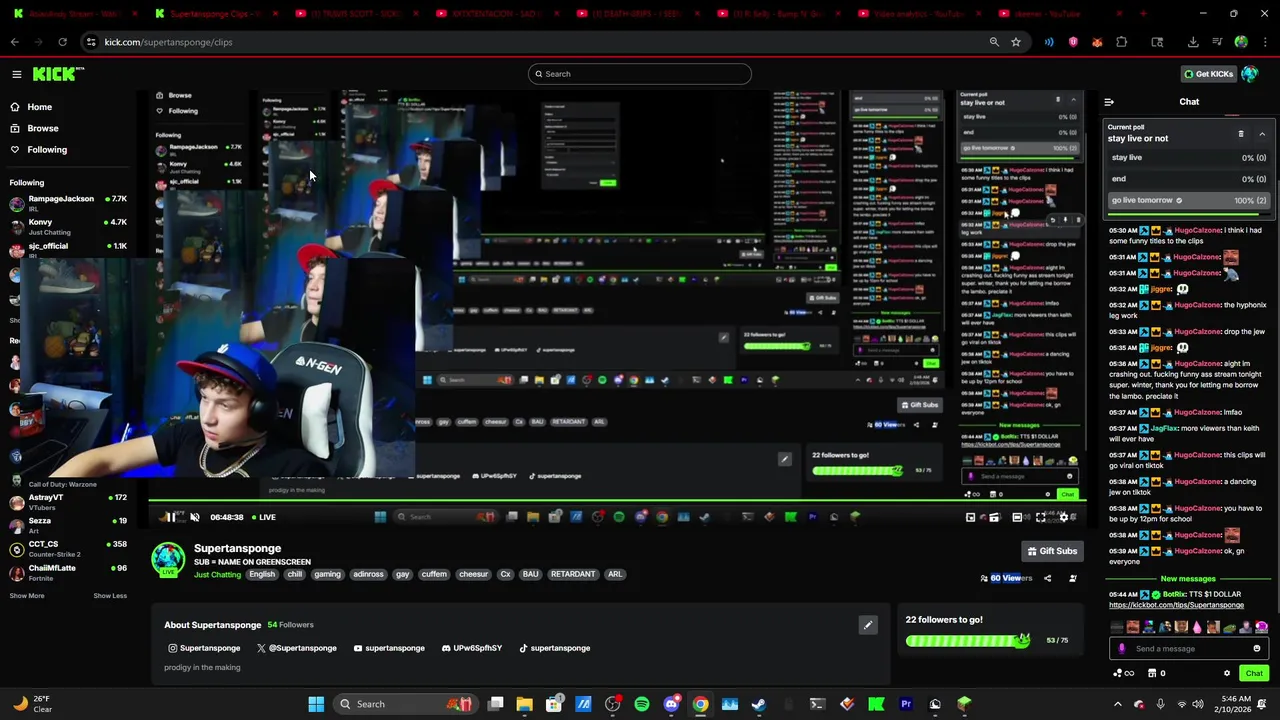1280x720 pixels.
Task: Open the Home page in the Kick sidebar
Action: [31, 107]
